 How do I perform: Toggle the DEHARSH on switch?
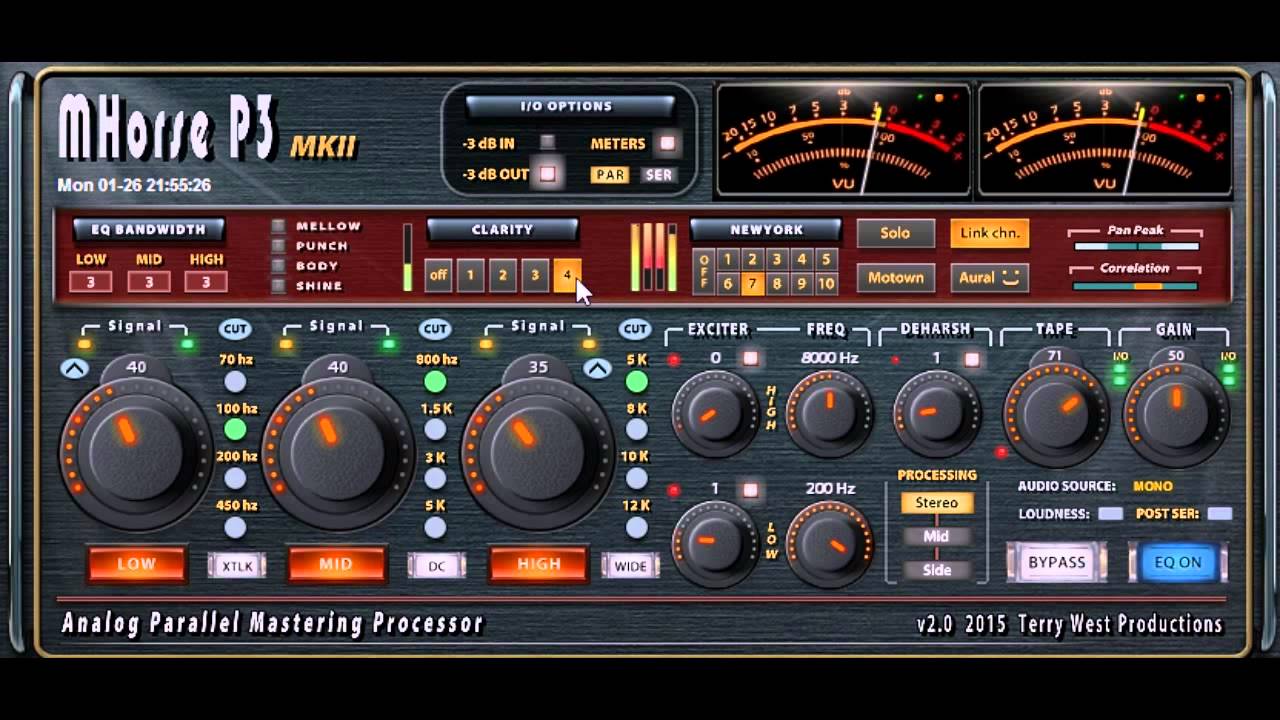pos(971,359)
